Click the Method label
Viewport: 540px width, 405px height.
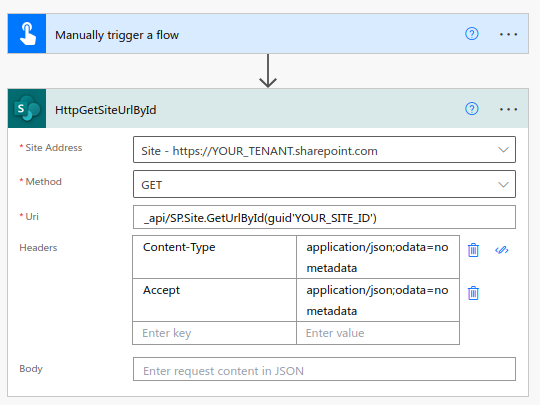pos(43,181)
